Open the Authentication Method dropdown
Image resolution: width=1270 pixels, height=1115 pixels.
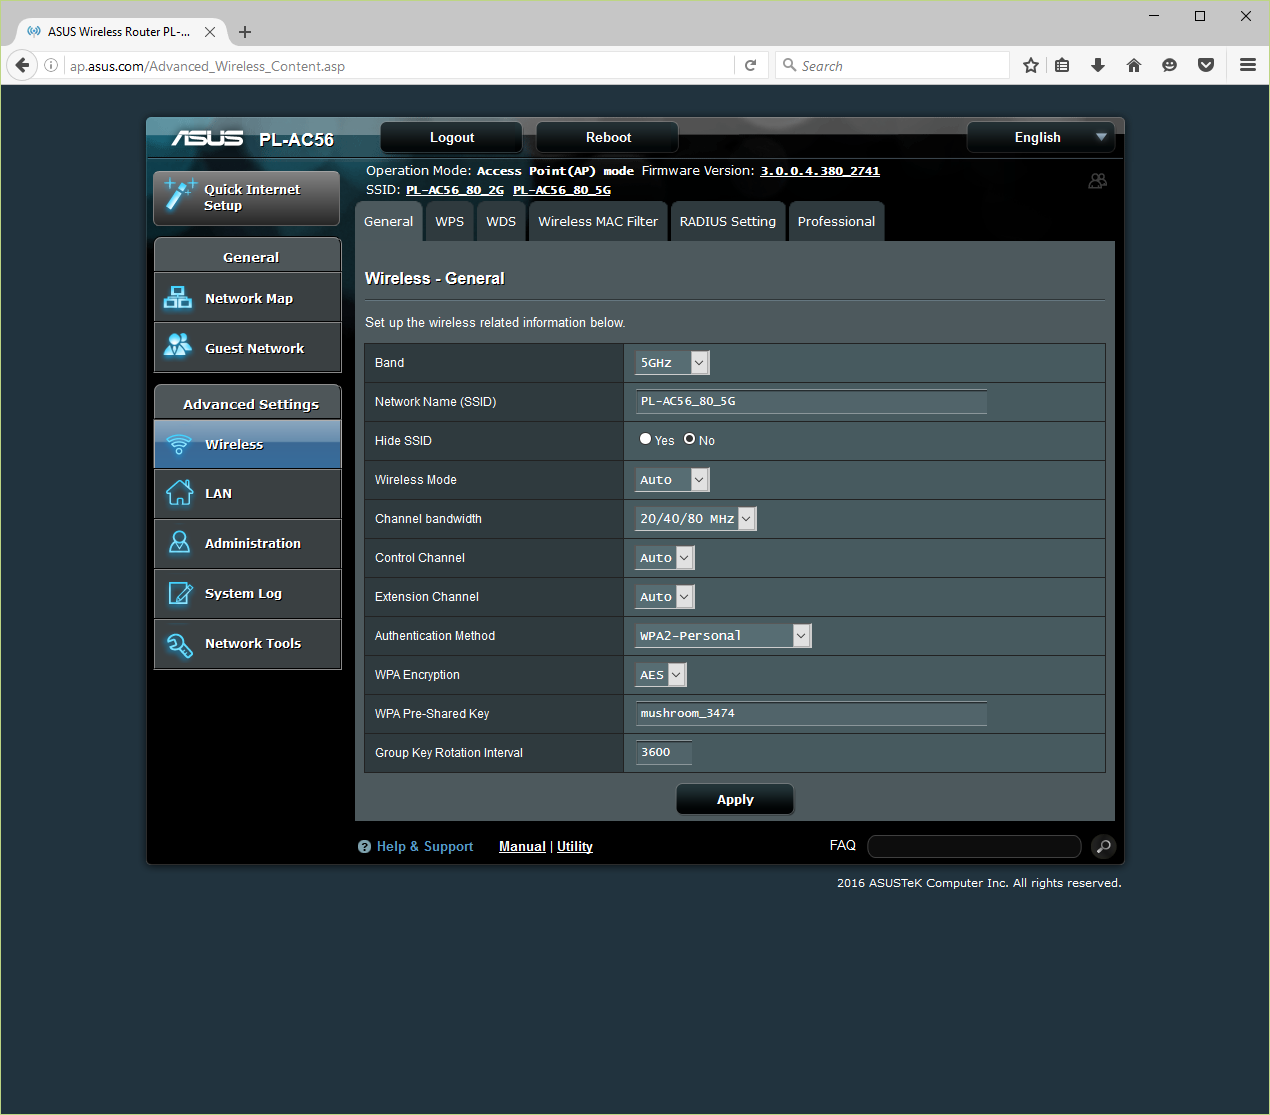[x=723, y=636]
